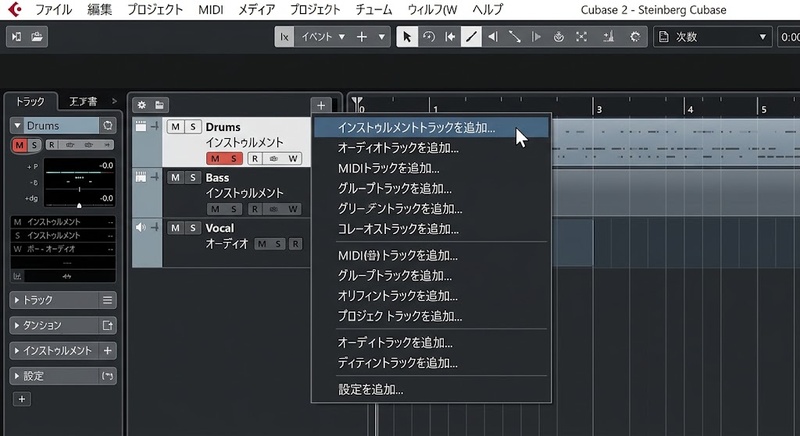This screenshot has height=436, width=800.
Task: Toggle Mute on the Vocal track
Action: (x=176, y=228)
